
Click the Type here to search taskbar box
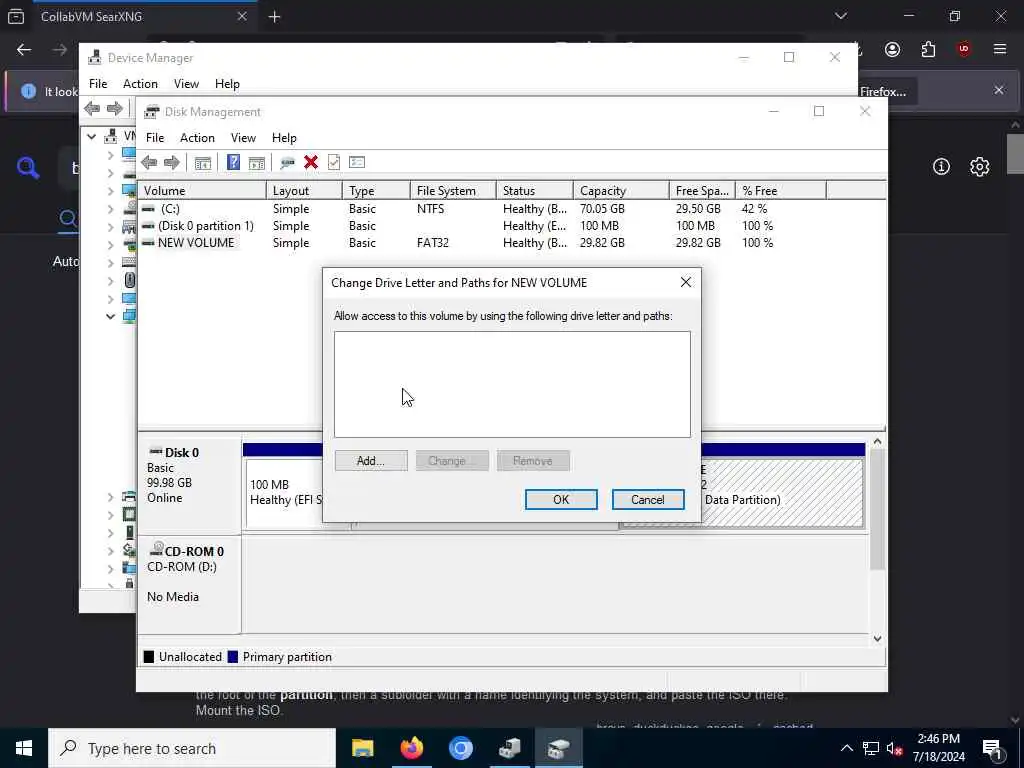tap(192, 748)
